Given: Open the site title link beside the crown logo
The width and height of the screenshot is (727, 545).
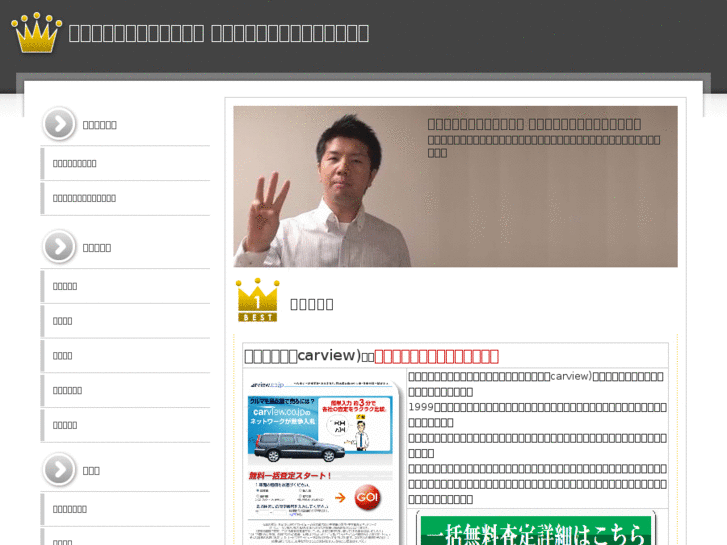Looking at the screenshot, I should tap(219, 33).
